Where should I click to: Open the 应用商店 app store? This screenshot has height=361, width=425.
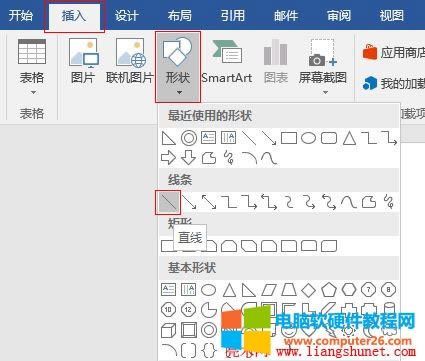point(393,52)
